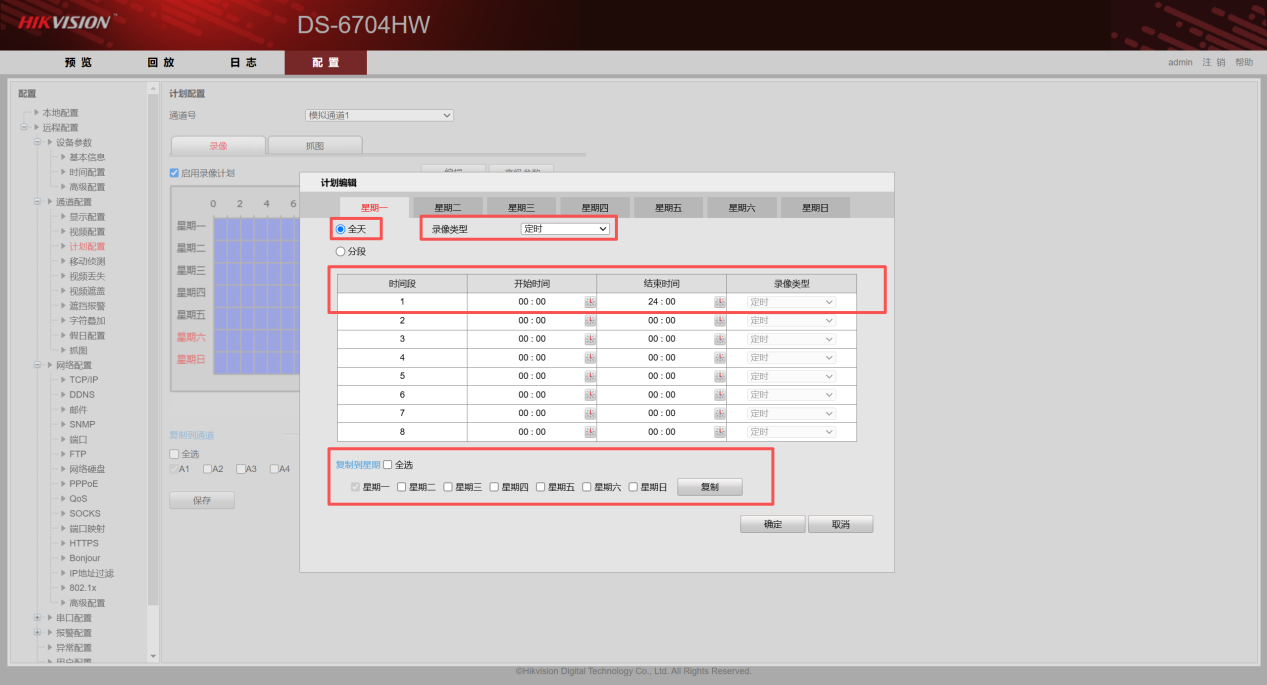
Task: Click clock icon for period 3 start time
Action: click(x=590, y=339)
